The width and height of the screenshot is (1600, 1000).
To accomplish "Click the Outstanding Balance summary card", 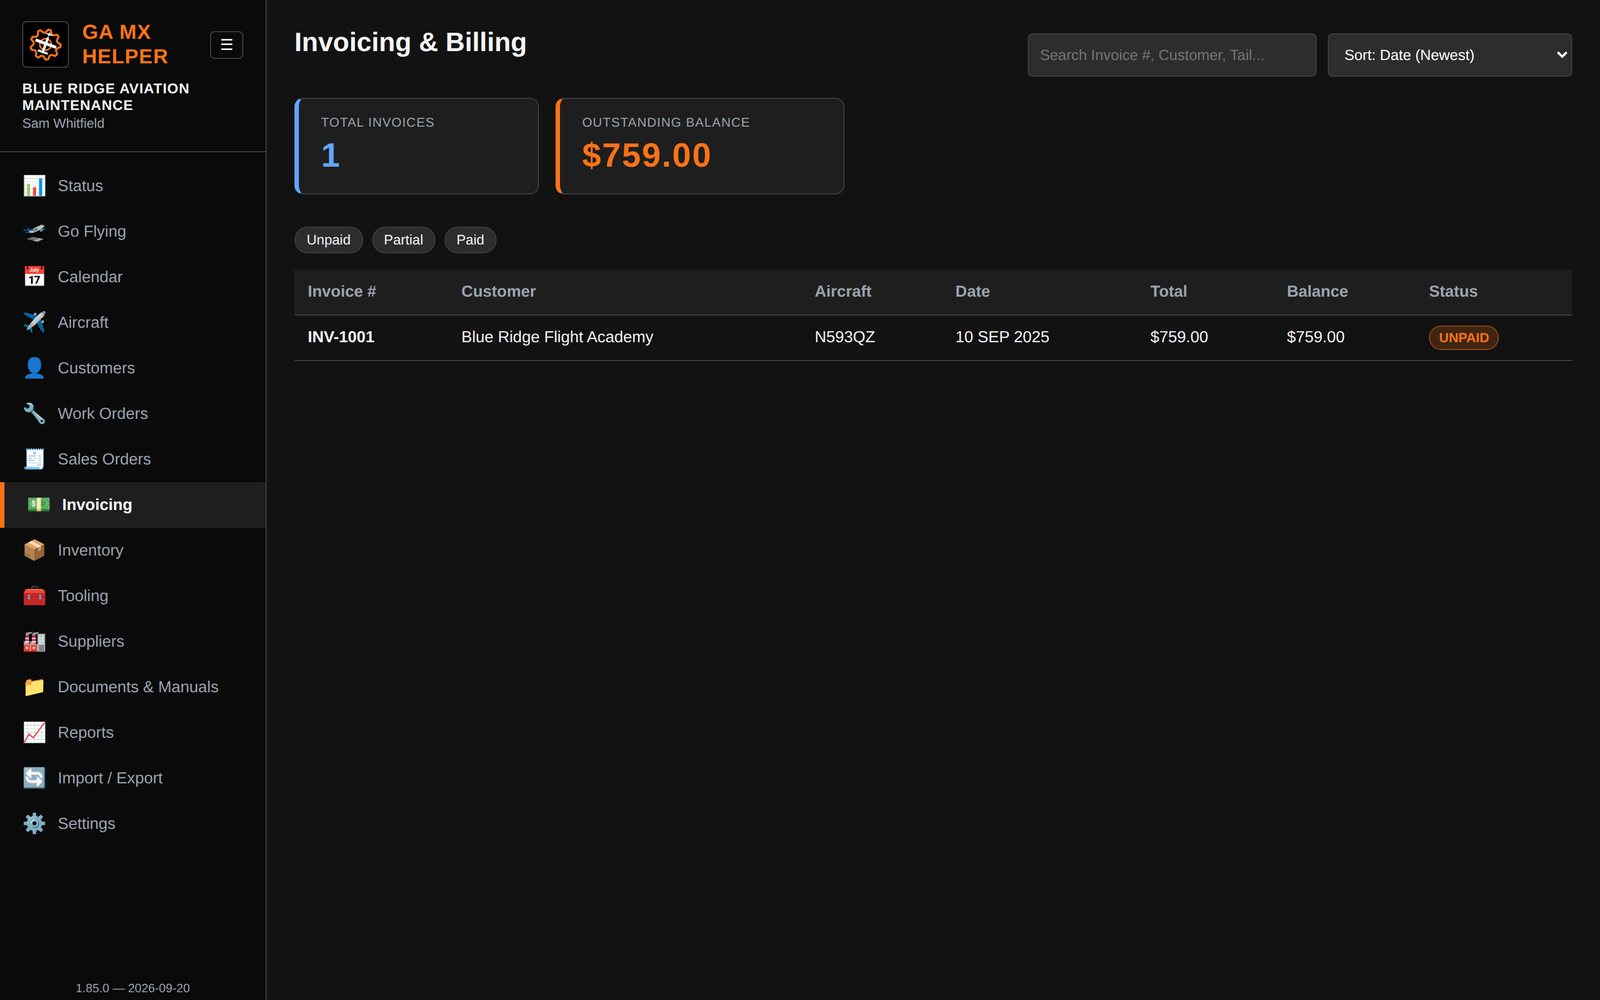I will tap(699, 146).
